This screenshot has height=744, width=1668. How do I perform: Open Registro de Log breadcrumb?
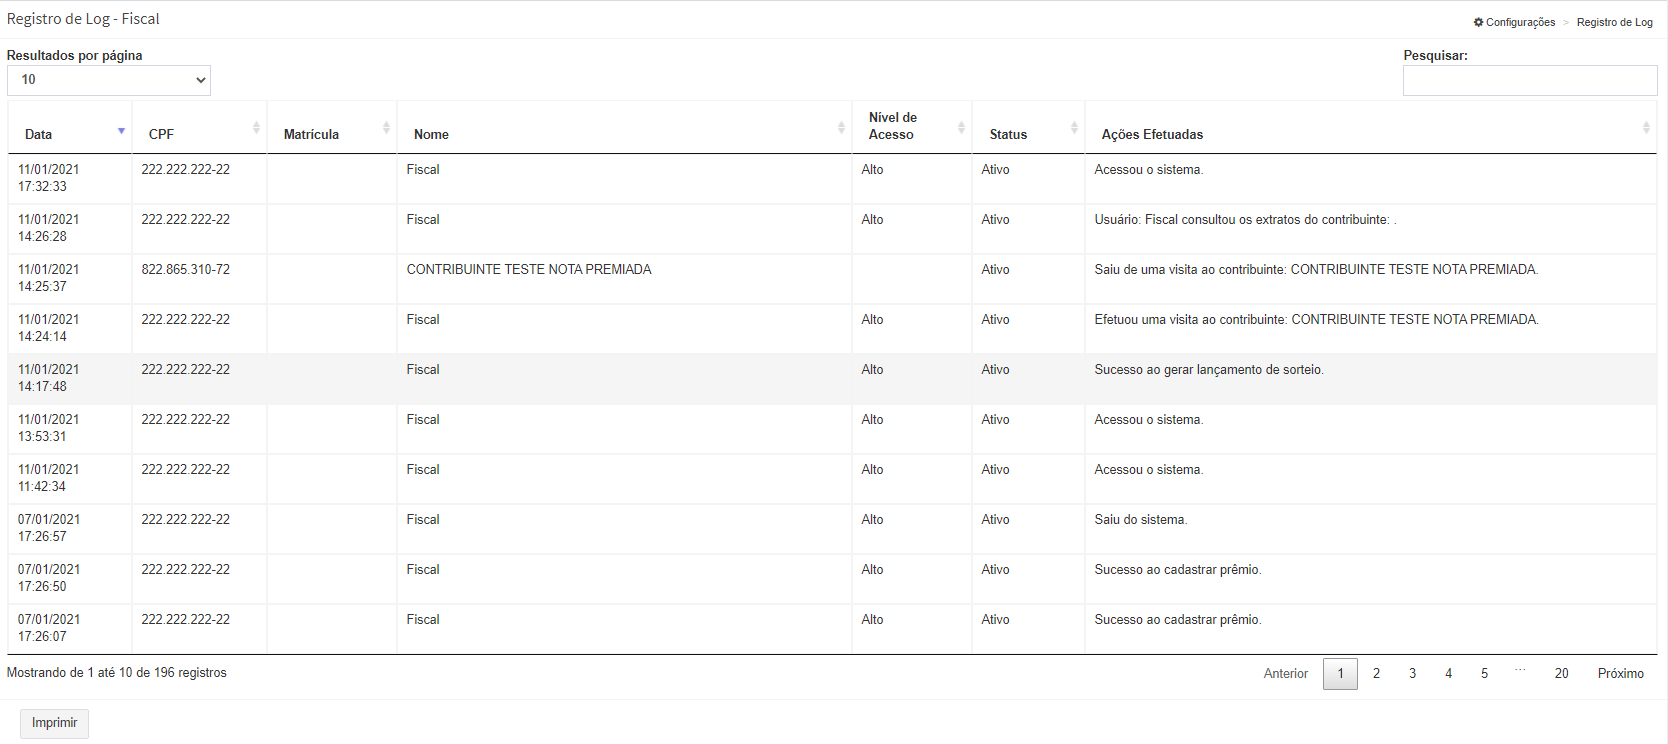point(1614,22)
